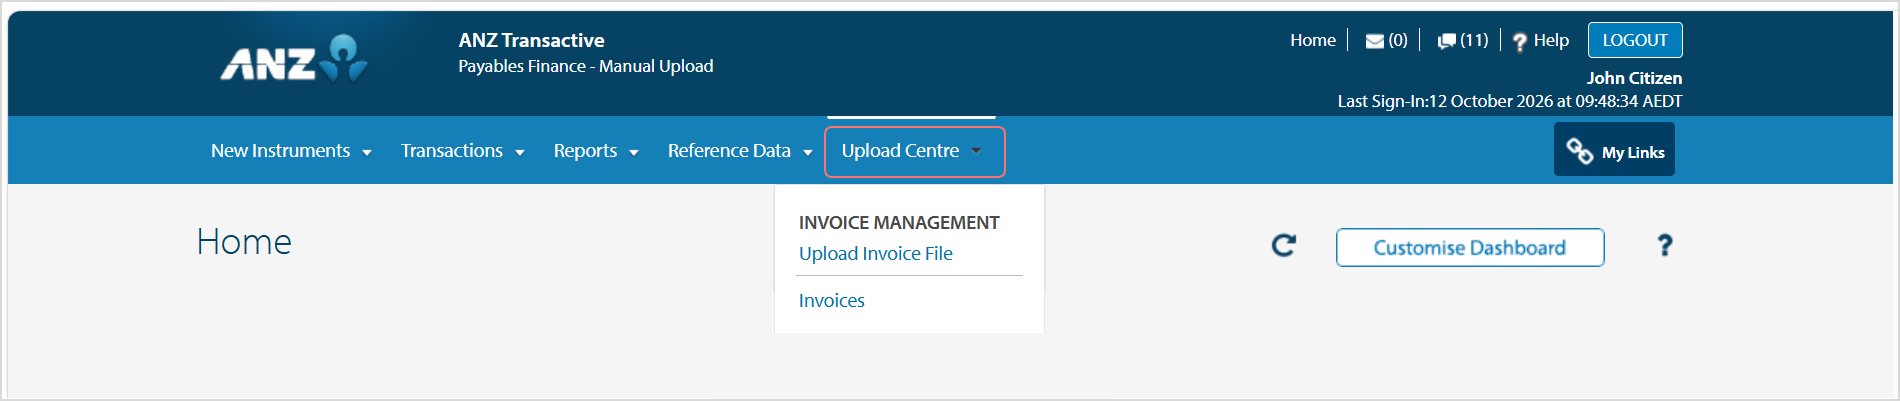Image resolution: width=1900 pixels, height=401 pixels.
Task: Go to the Home link in header
Action: 1313,41
